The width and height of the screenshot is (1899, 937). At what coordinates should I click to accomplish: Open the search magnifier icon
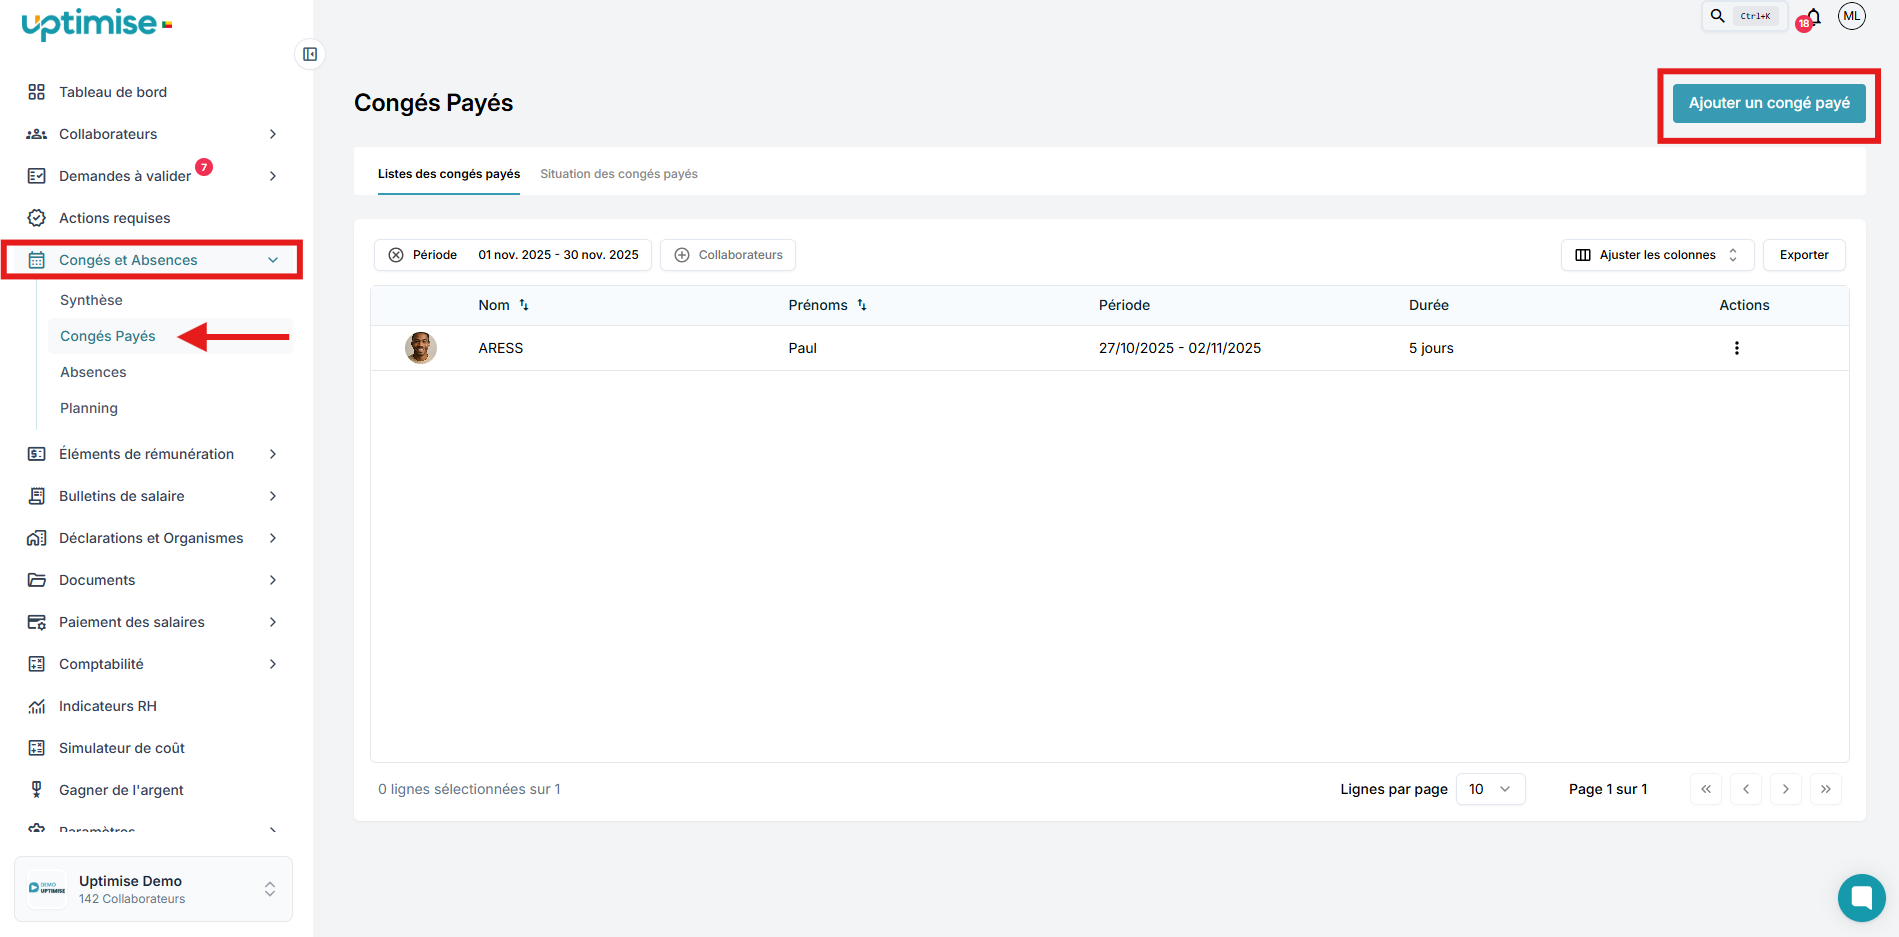pos(1717,16)
